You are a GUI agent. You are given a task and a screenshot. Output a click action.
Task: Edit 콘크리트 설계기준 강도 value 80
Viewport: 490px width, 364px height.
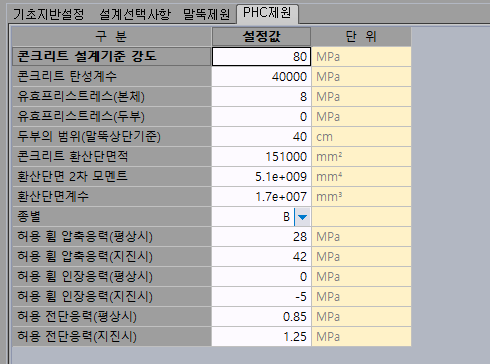pos(261,57)
